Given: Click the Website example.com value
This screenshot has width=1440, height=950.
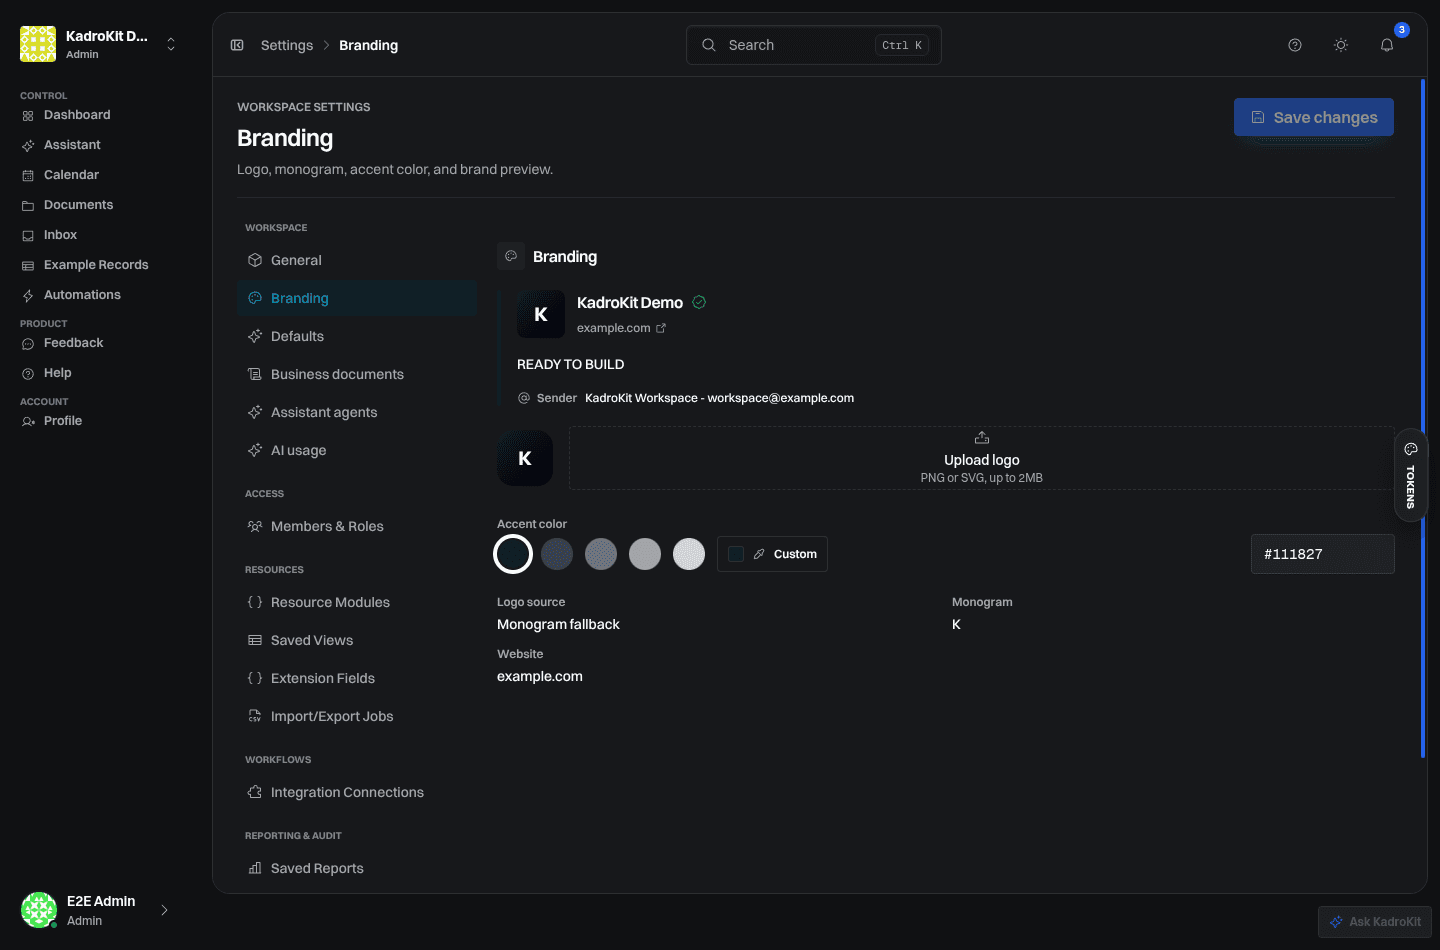Looking at the screenshot, I should tap(540, 676).
